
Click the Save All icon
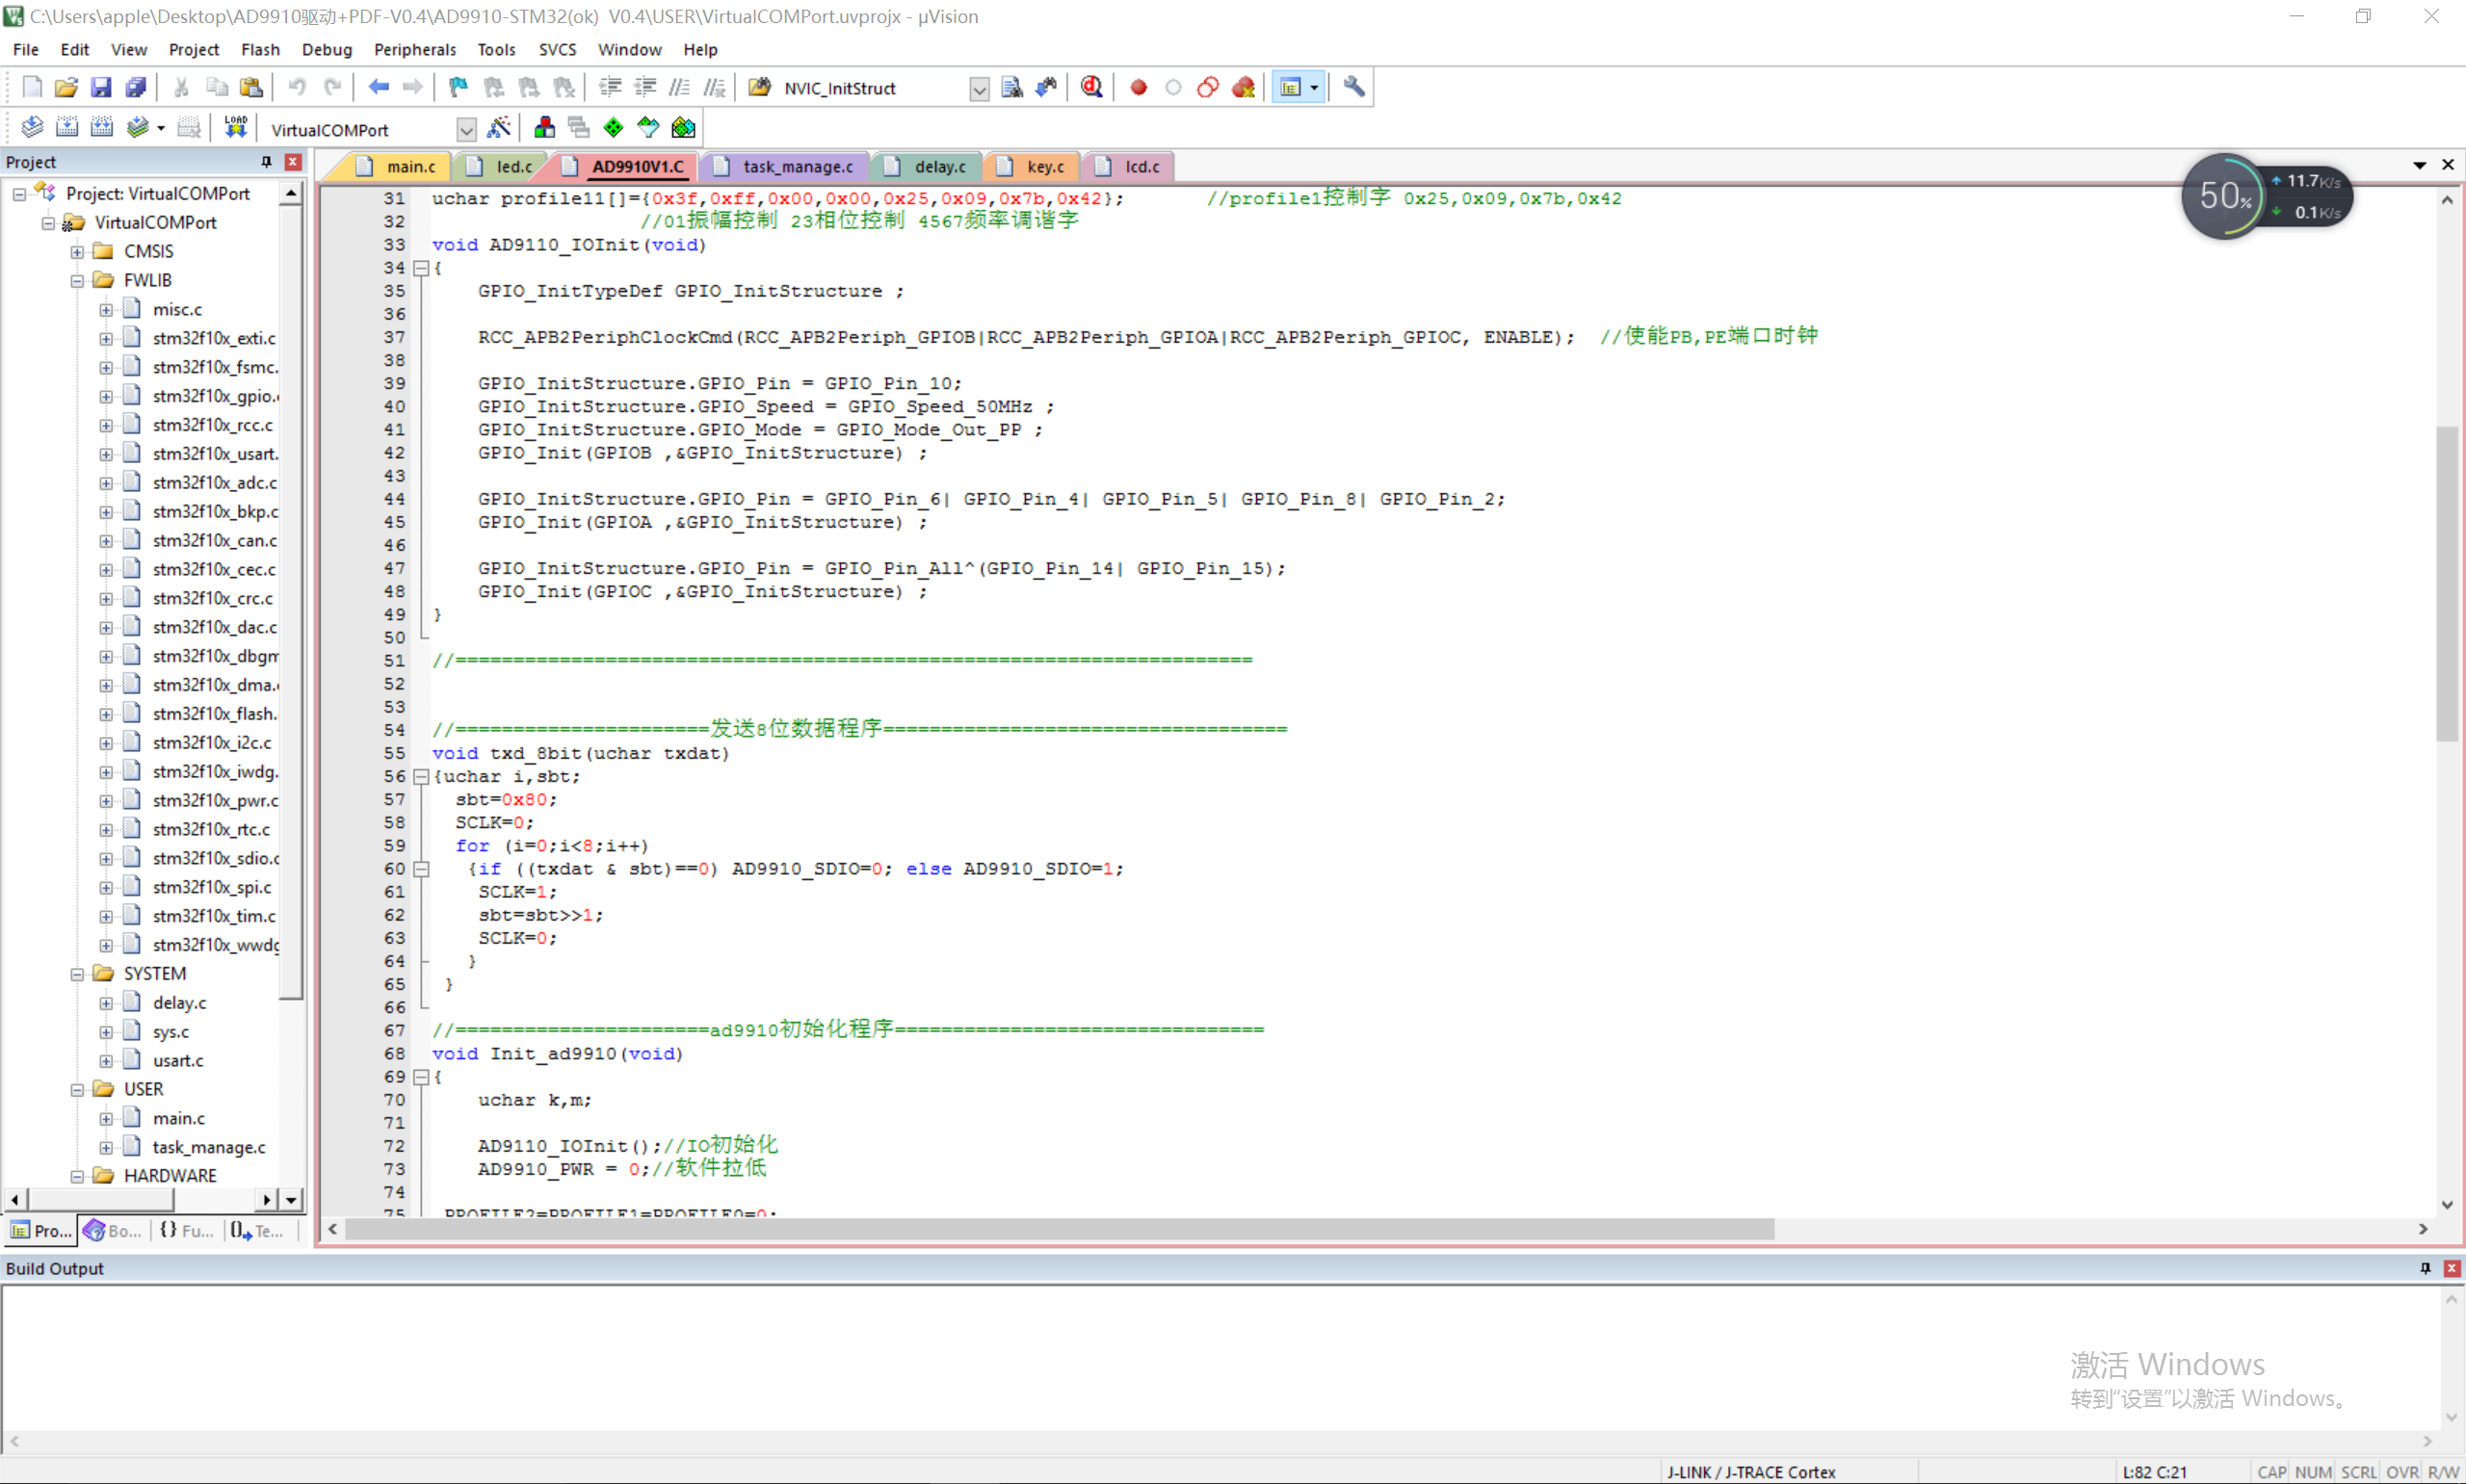click(135, 87)
